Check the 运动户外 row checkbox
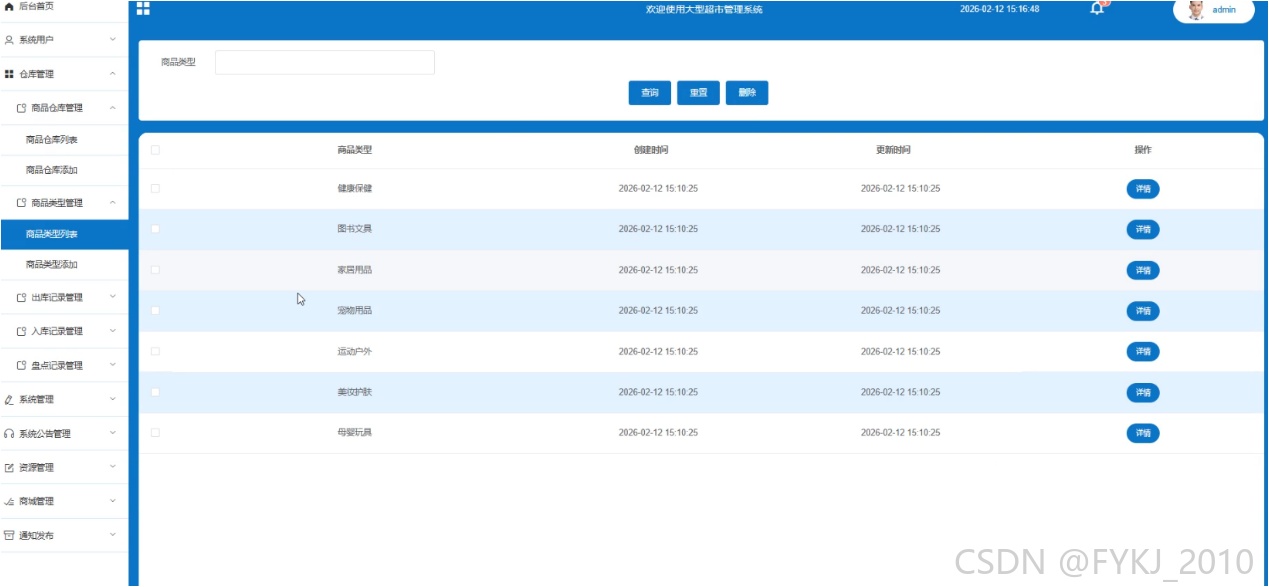Viewport: 1269px width, 587px height. 155,351
